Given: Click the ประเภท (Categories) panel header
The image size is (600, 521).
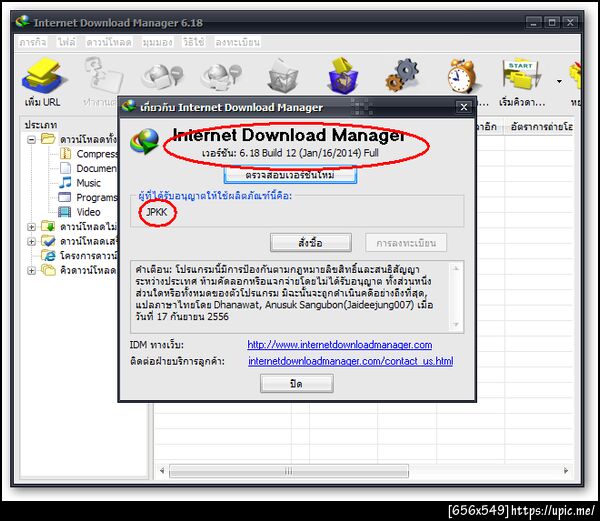Looking at the screenshot, I should (x=41, y=125).
